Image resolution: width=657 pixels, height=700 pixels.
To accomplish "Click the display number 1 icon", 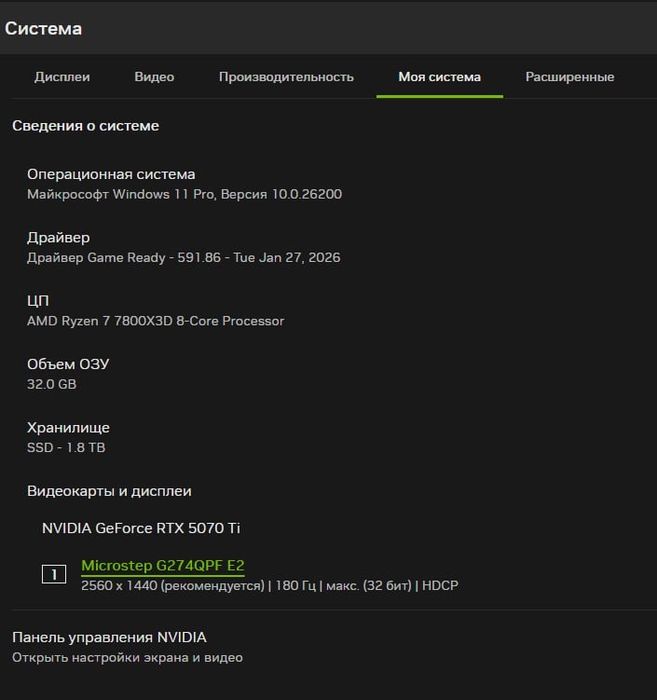I will coord(54,574).
